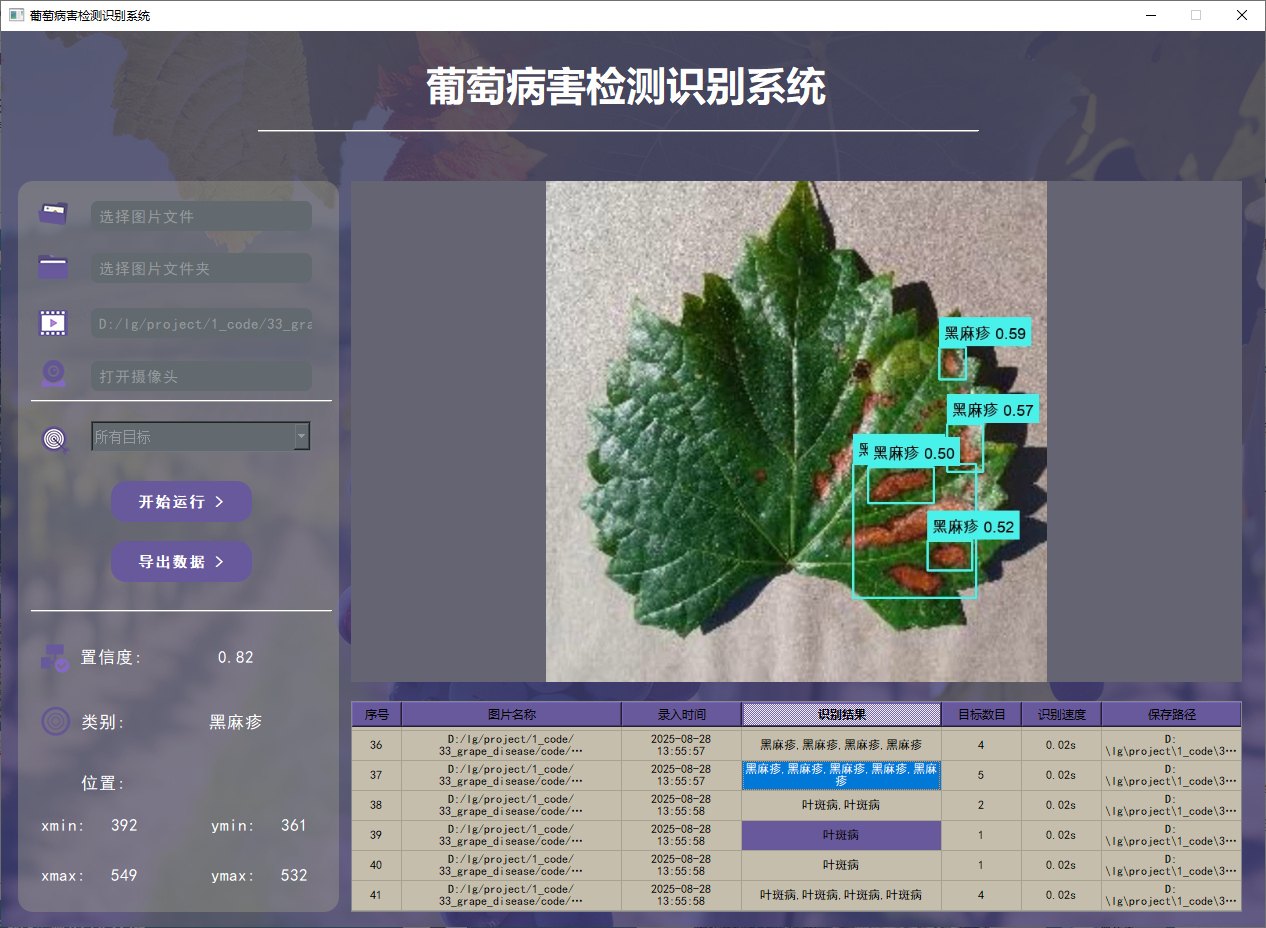Select row number 40 cell
This screenshot has width=1266, height=928.
click(x=376, y=865)
